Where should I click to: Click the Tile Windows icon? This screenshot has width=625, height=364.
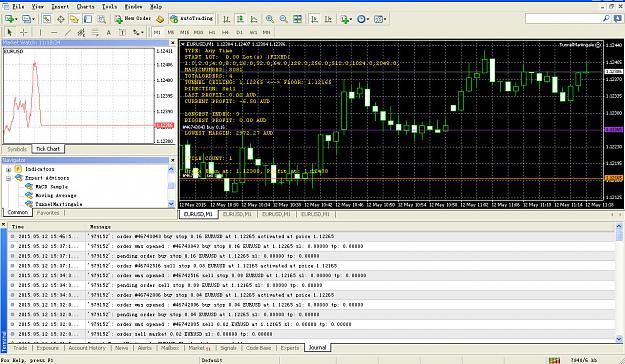297,19
